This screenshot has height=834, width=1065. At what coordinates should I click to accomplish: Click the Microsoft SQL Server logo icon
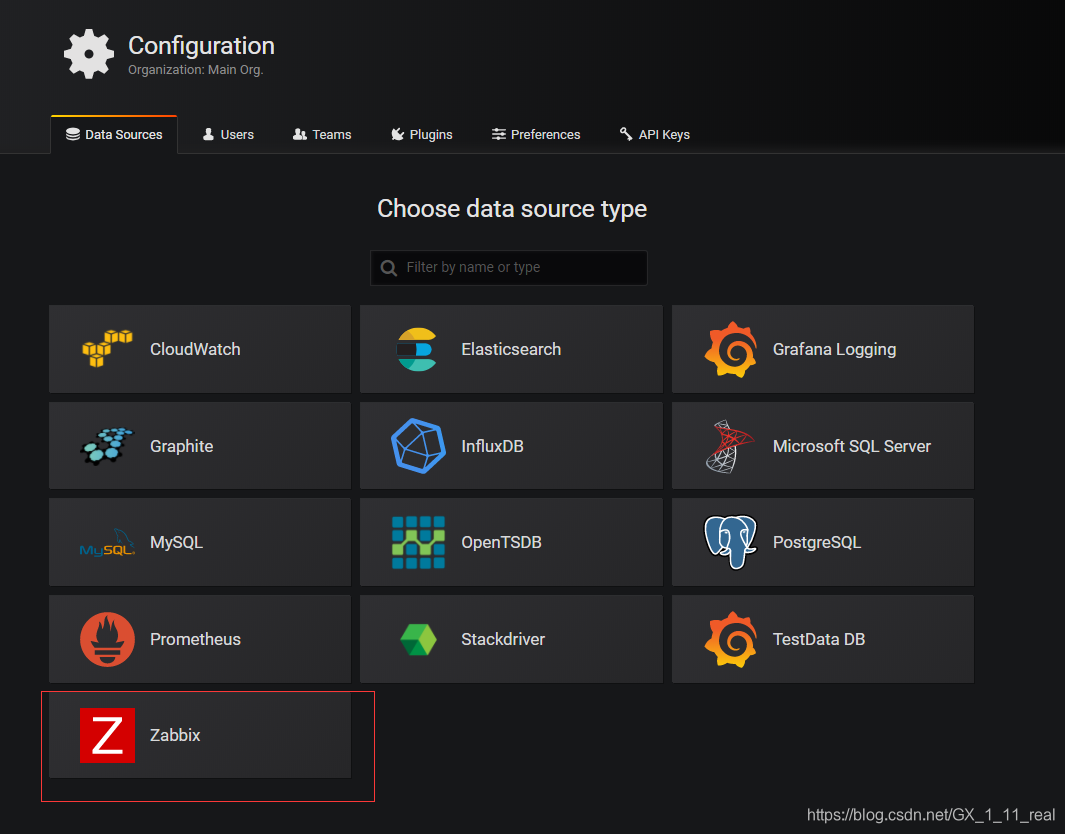point(729,446)
